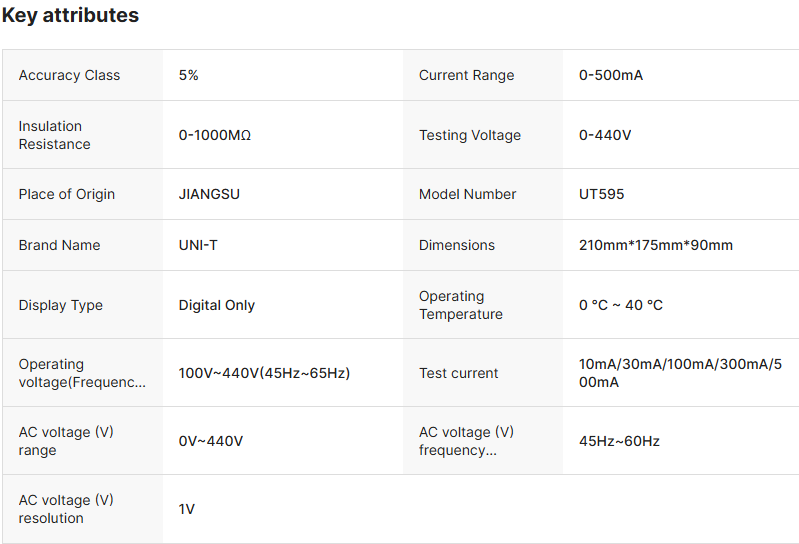Select the JIANGSU value
799x544 pixels.
pos(209,194)
